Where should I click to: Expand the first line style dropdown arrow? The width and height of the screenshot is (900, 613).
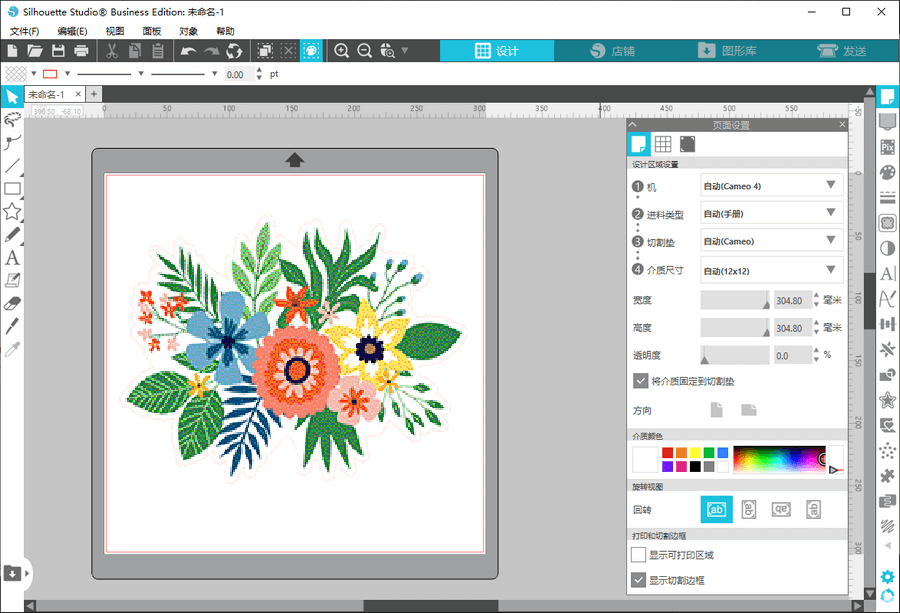pos(141,73)
